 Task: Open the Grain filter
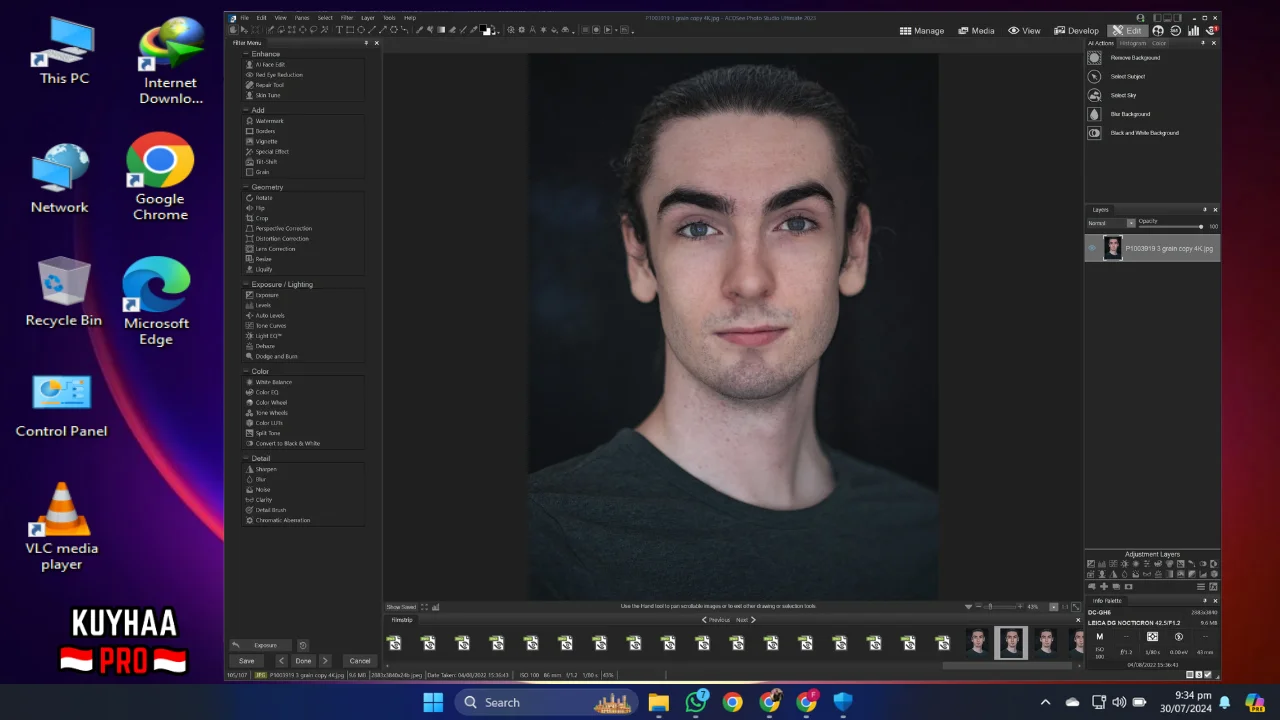point(262,172)
